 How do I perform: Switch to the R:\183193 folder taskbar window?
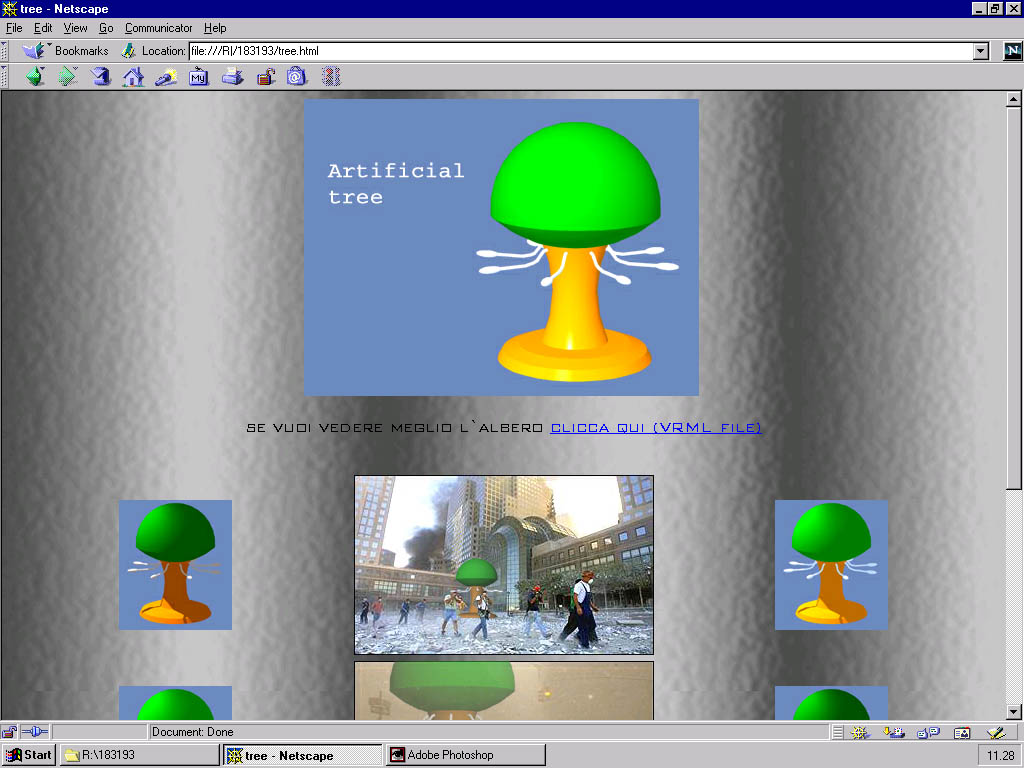pyautogui.click(x=140, y=755)
